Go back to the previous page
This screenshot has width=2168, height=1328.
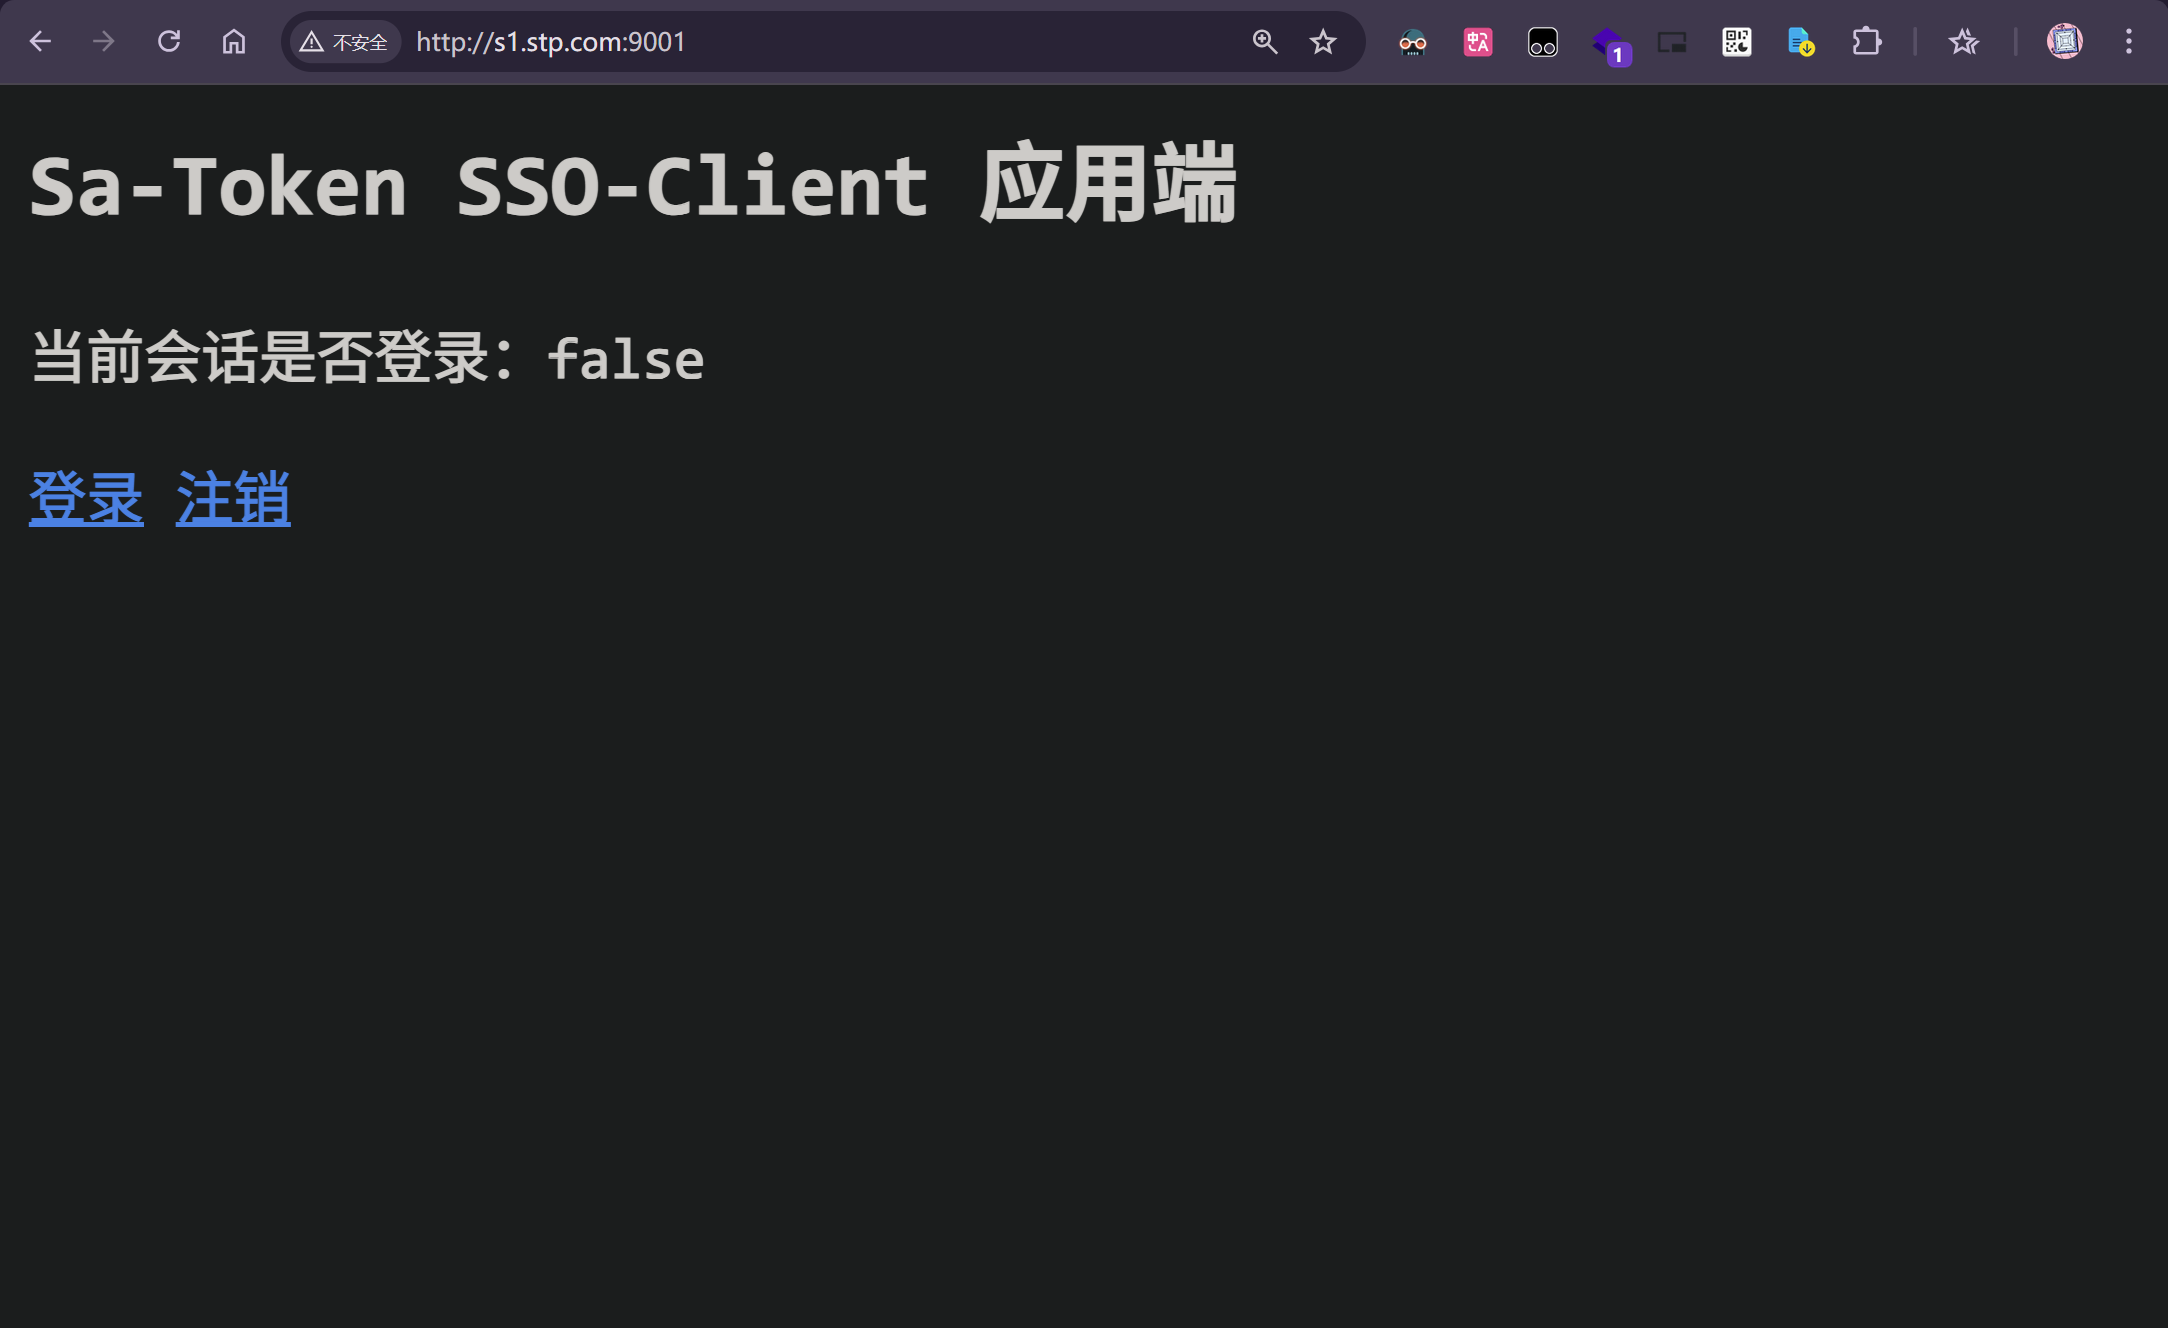tap(40, 42)
